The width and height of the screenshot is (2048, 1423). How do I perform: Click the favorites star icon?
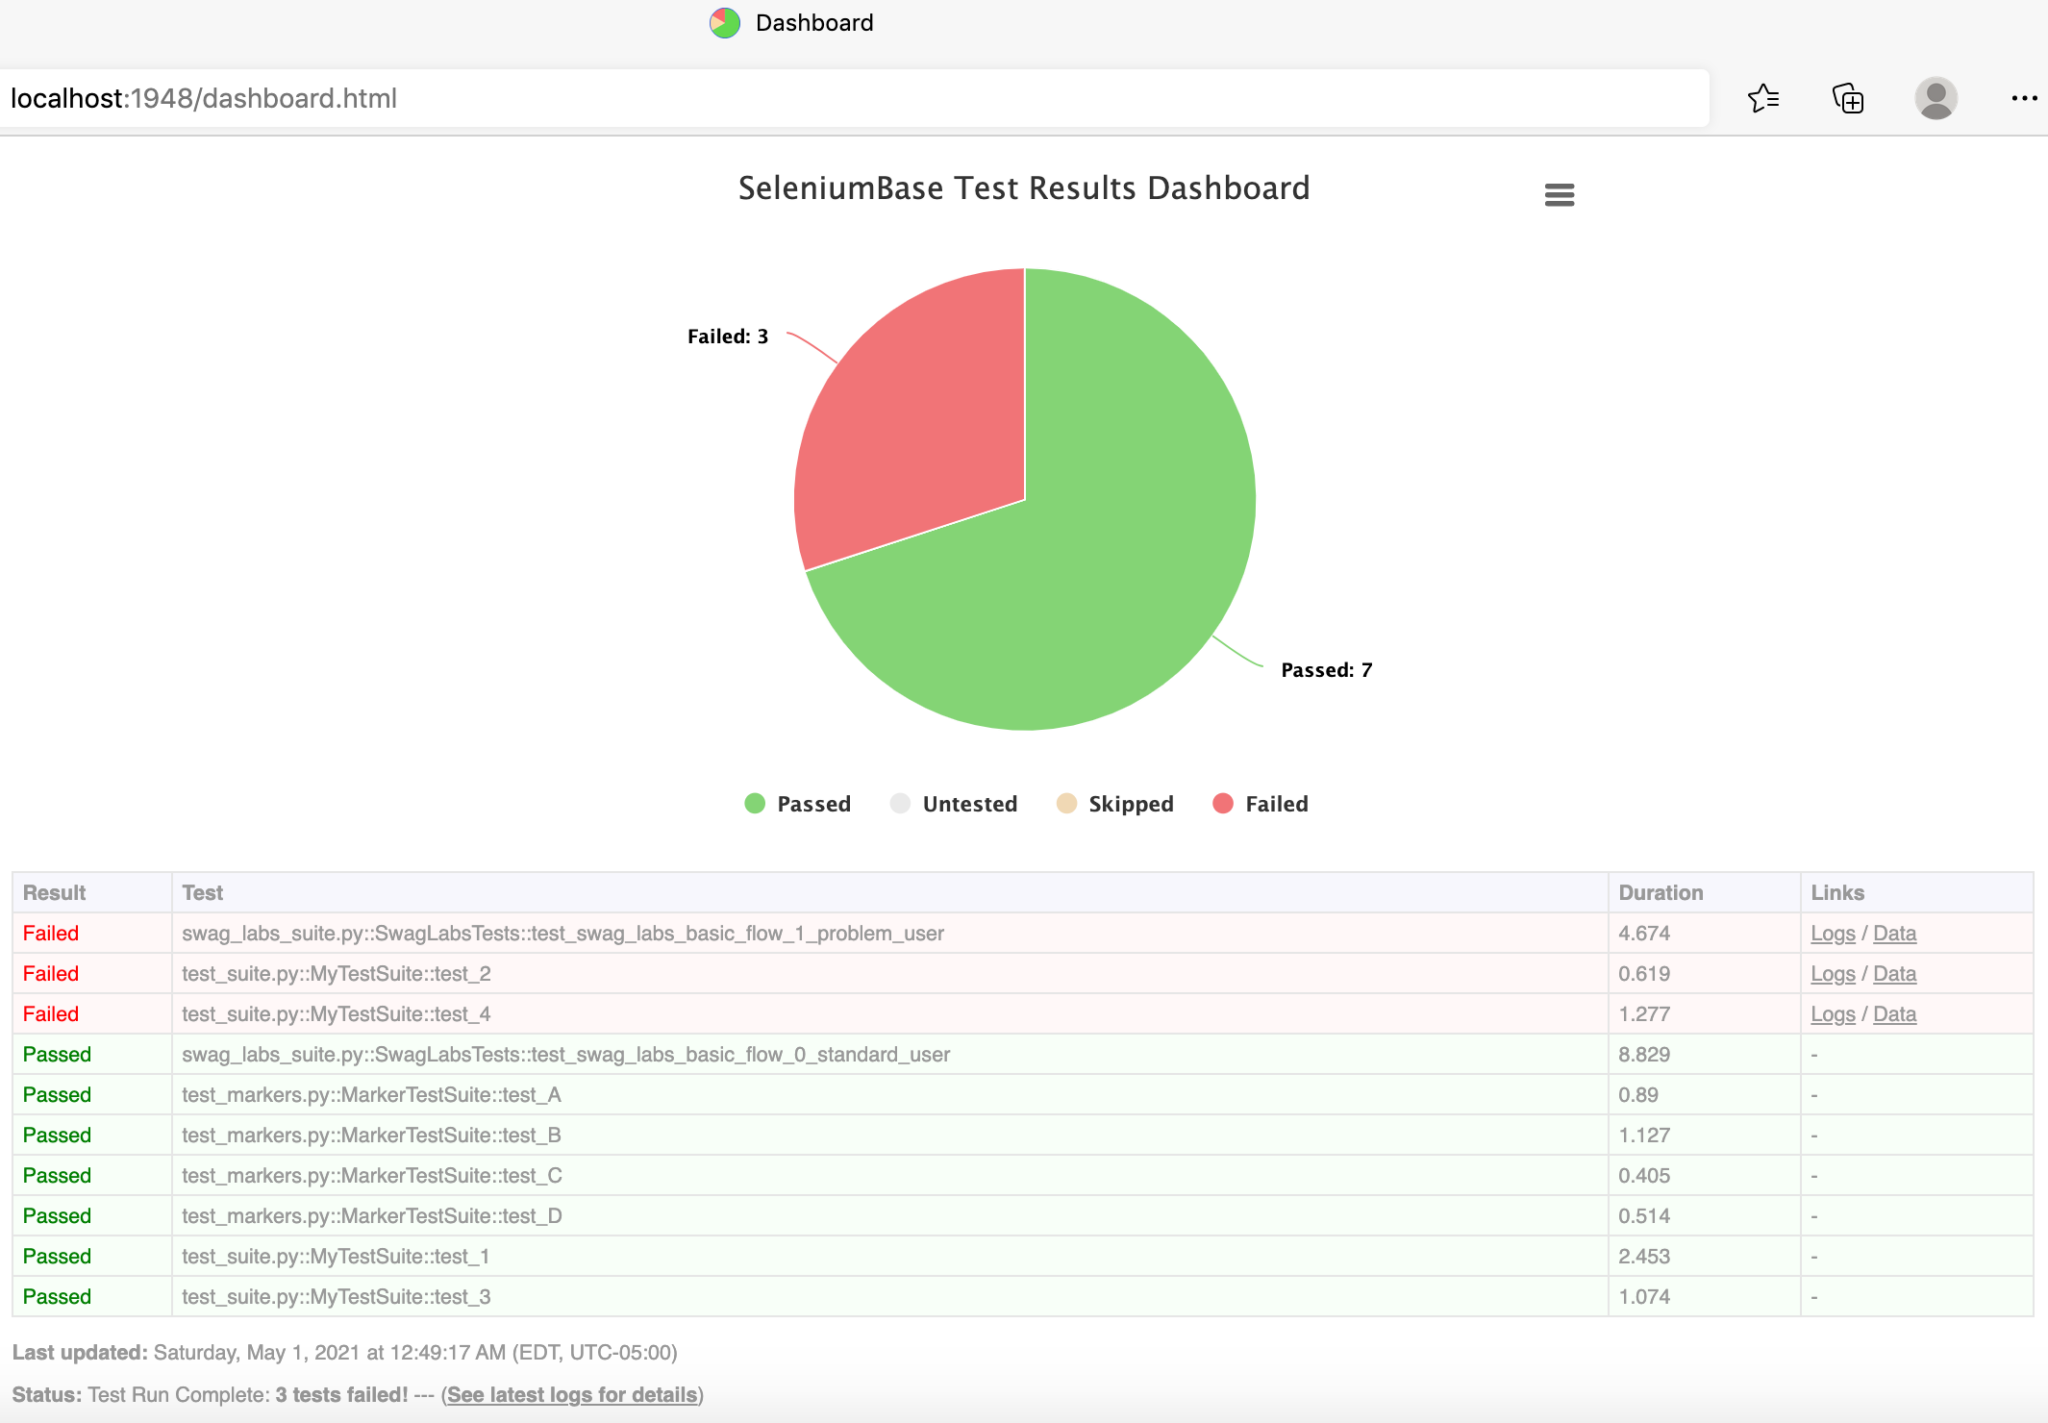[x=1763, y=98]
